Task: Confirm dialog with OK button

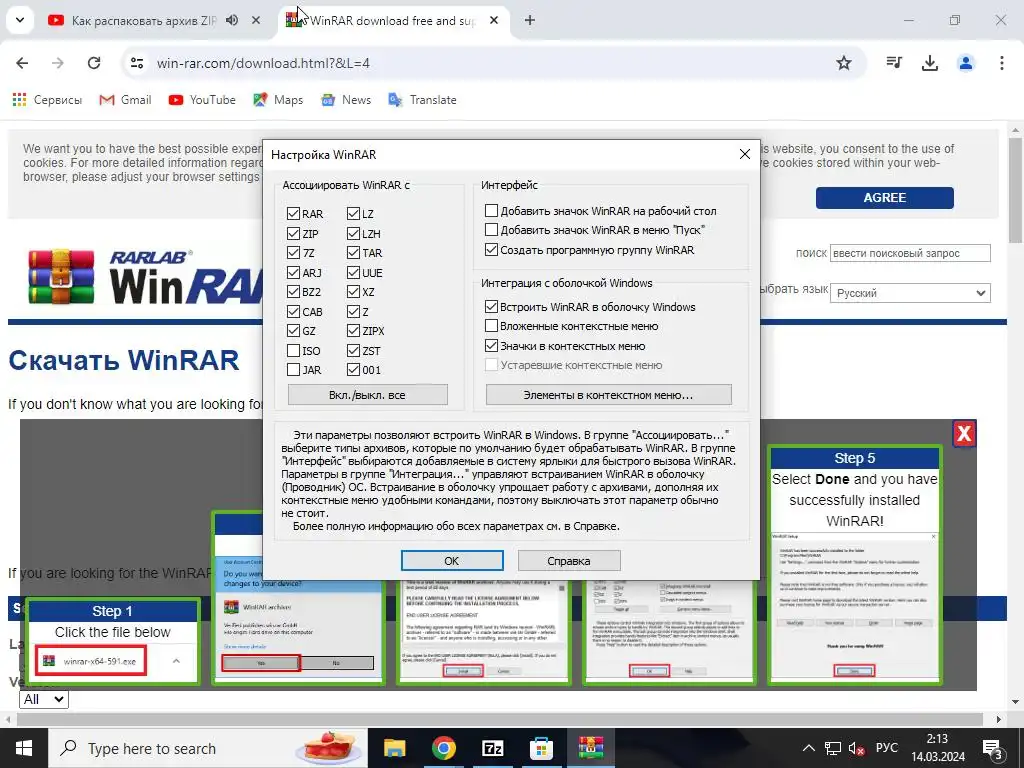Action: tap(452, 560)
